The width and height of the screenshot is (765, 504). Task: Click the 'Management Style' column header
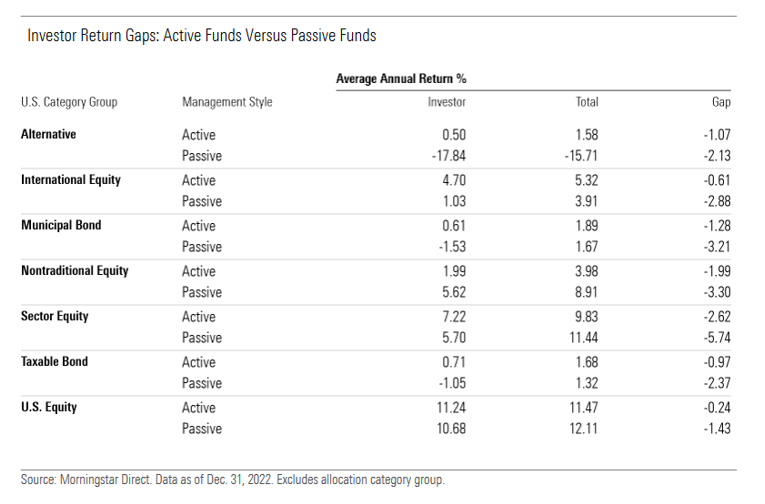[227, 102]
